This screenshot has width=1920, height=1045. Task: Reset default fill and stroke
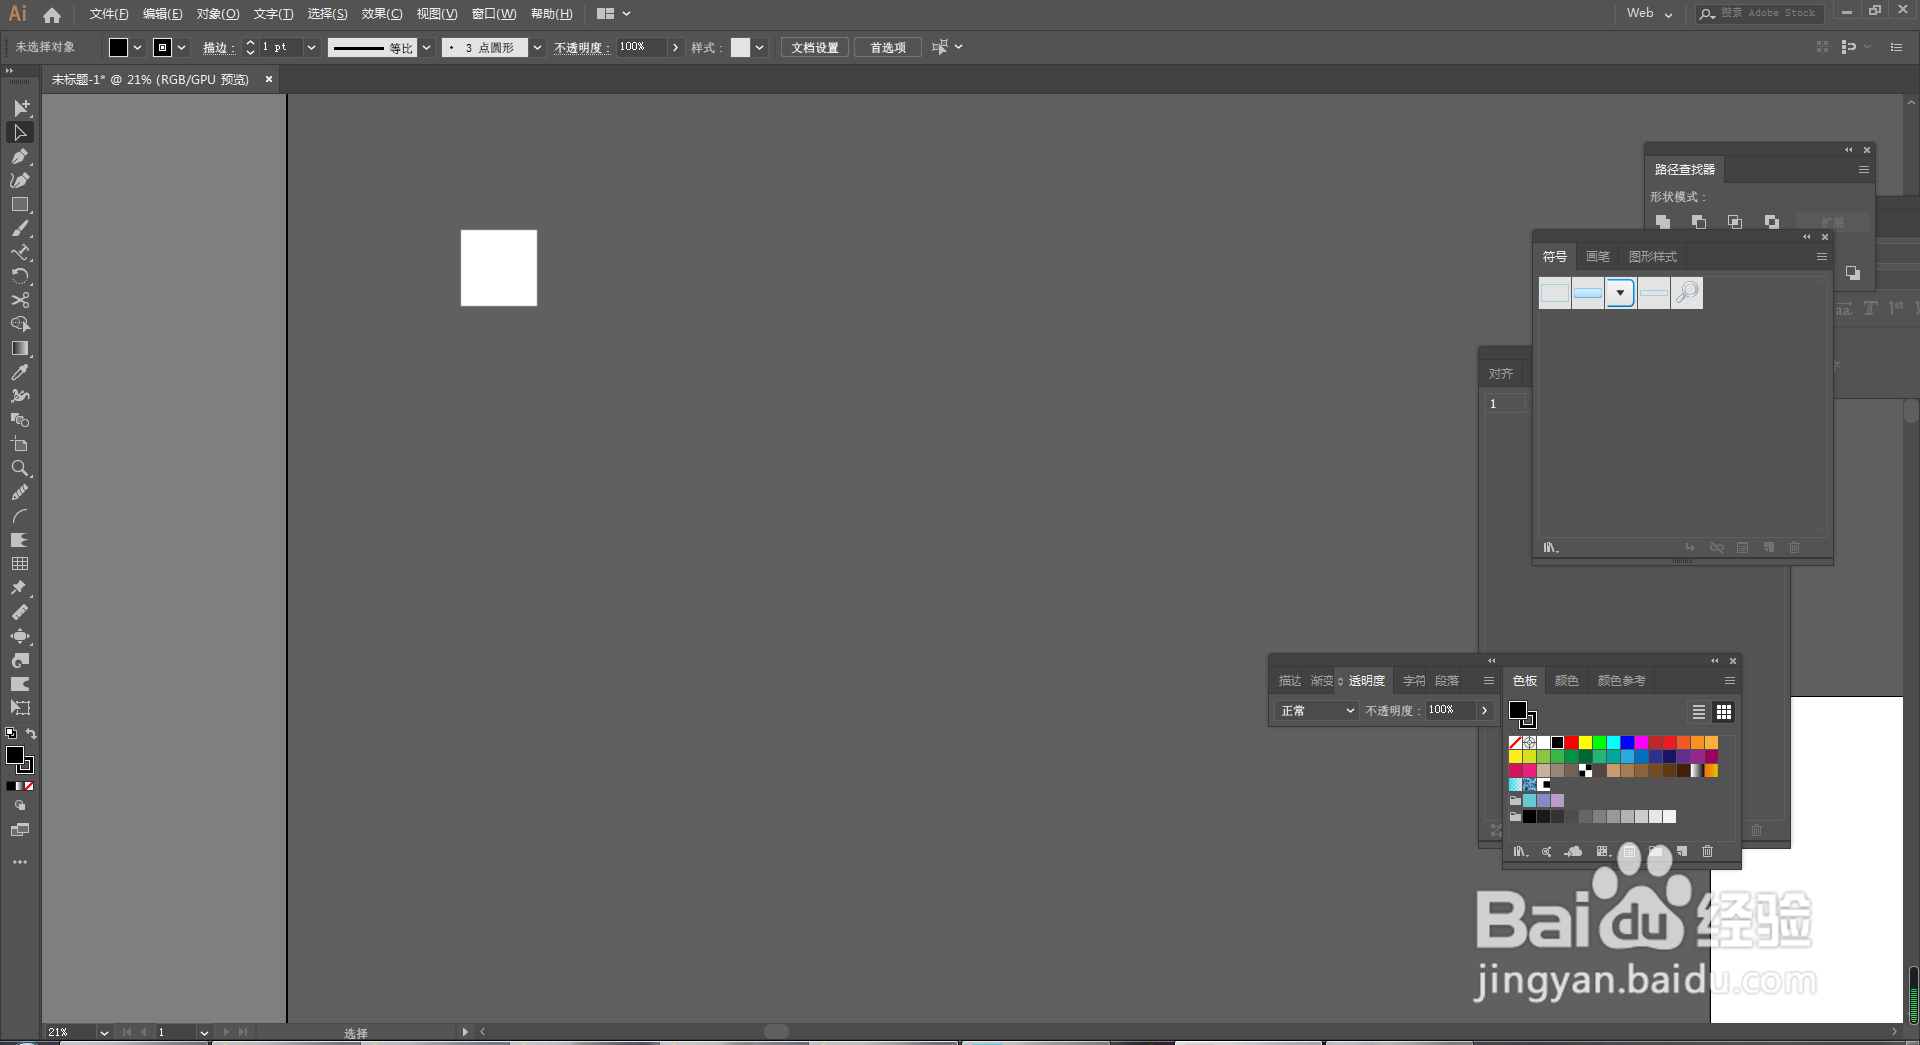tap(11, 734)
